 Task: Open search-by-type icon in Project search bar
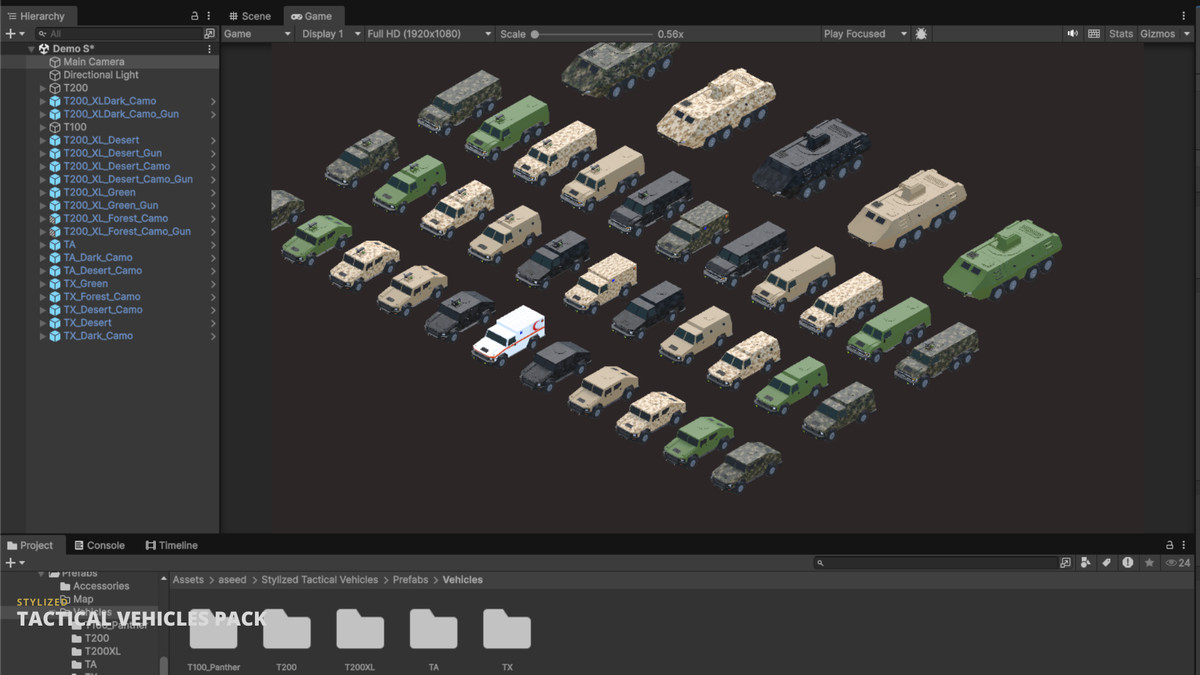click(x=1065, y=563)
